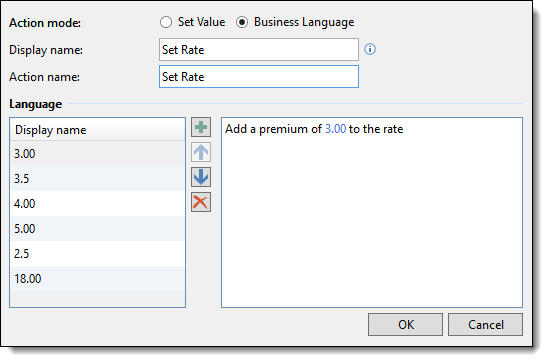Click the Display name text field
Viewport: 548px width, 362px height.
pyautogui.click(x=259, y=50)
